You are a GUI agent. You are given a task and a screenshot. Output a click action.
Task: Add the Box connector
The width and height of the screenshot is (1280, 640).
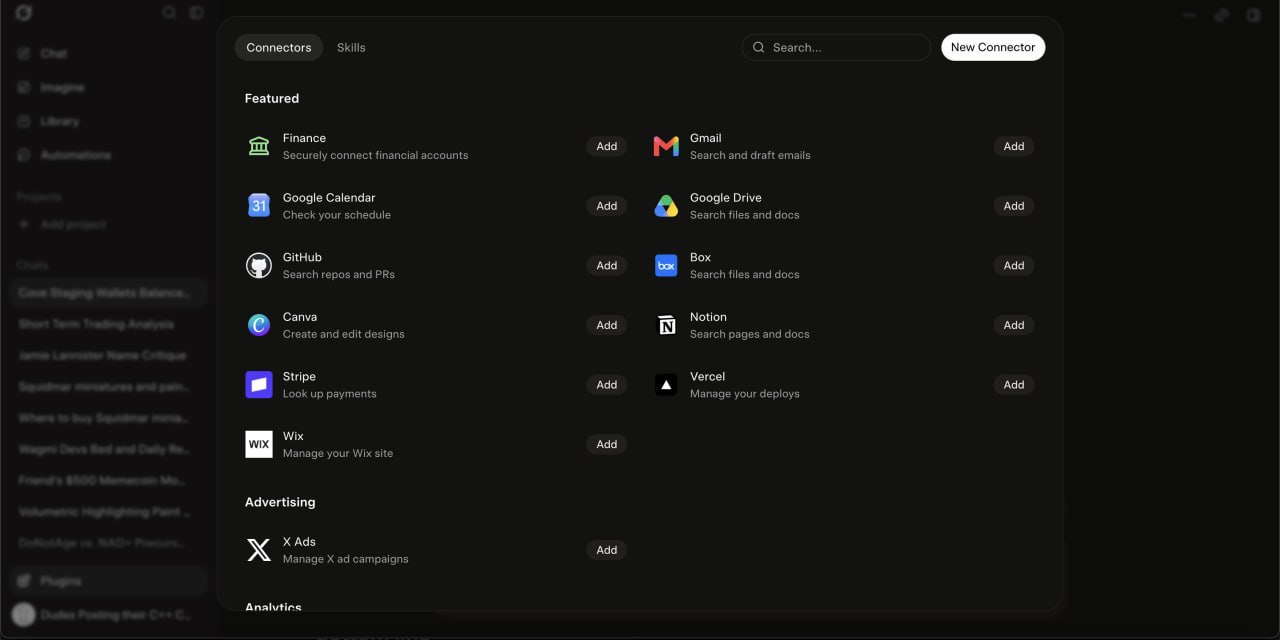(1014, 265)
